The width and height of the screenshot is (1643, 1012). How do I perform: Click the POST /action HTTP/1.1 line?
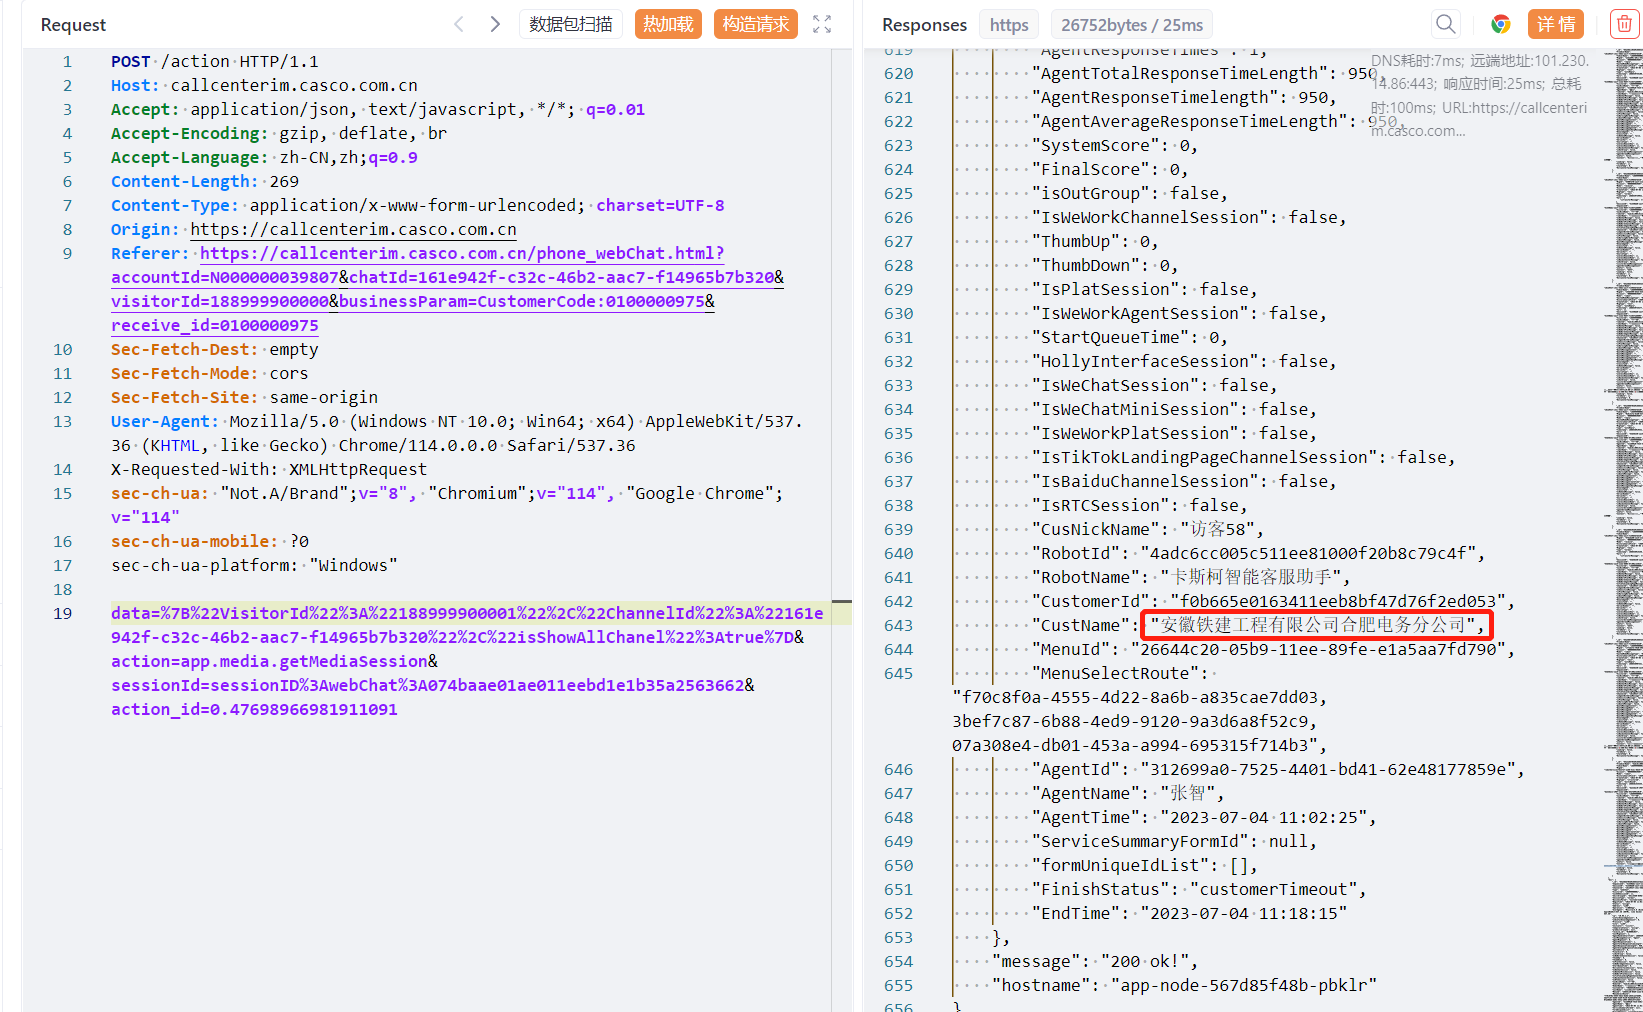[x=214, y=61]
